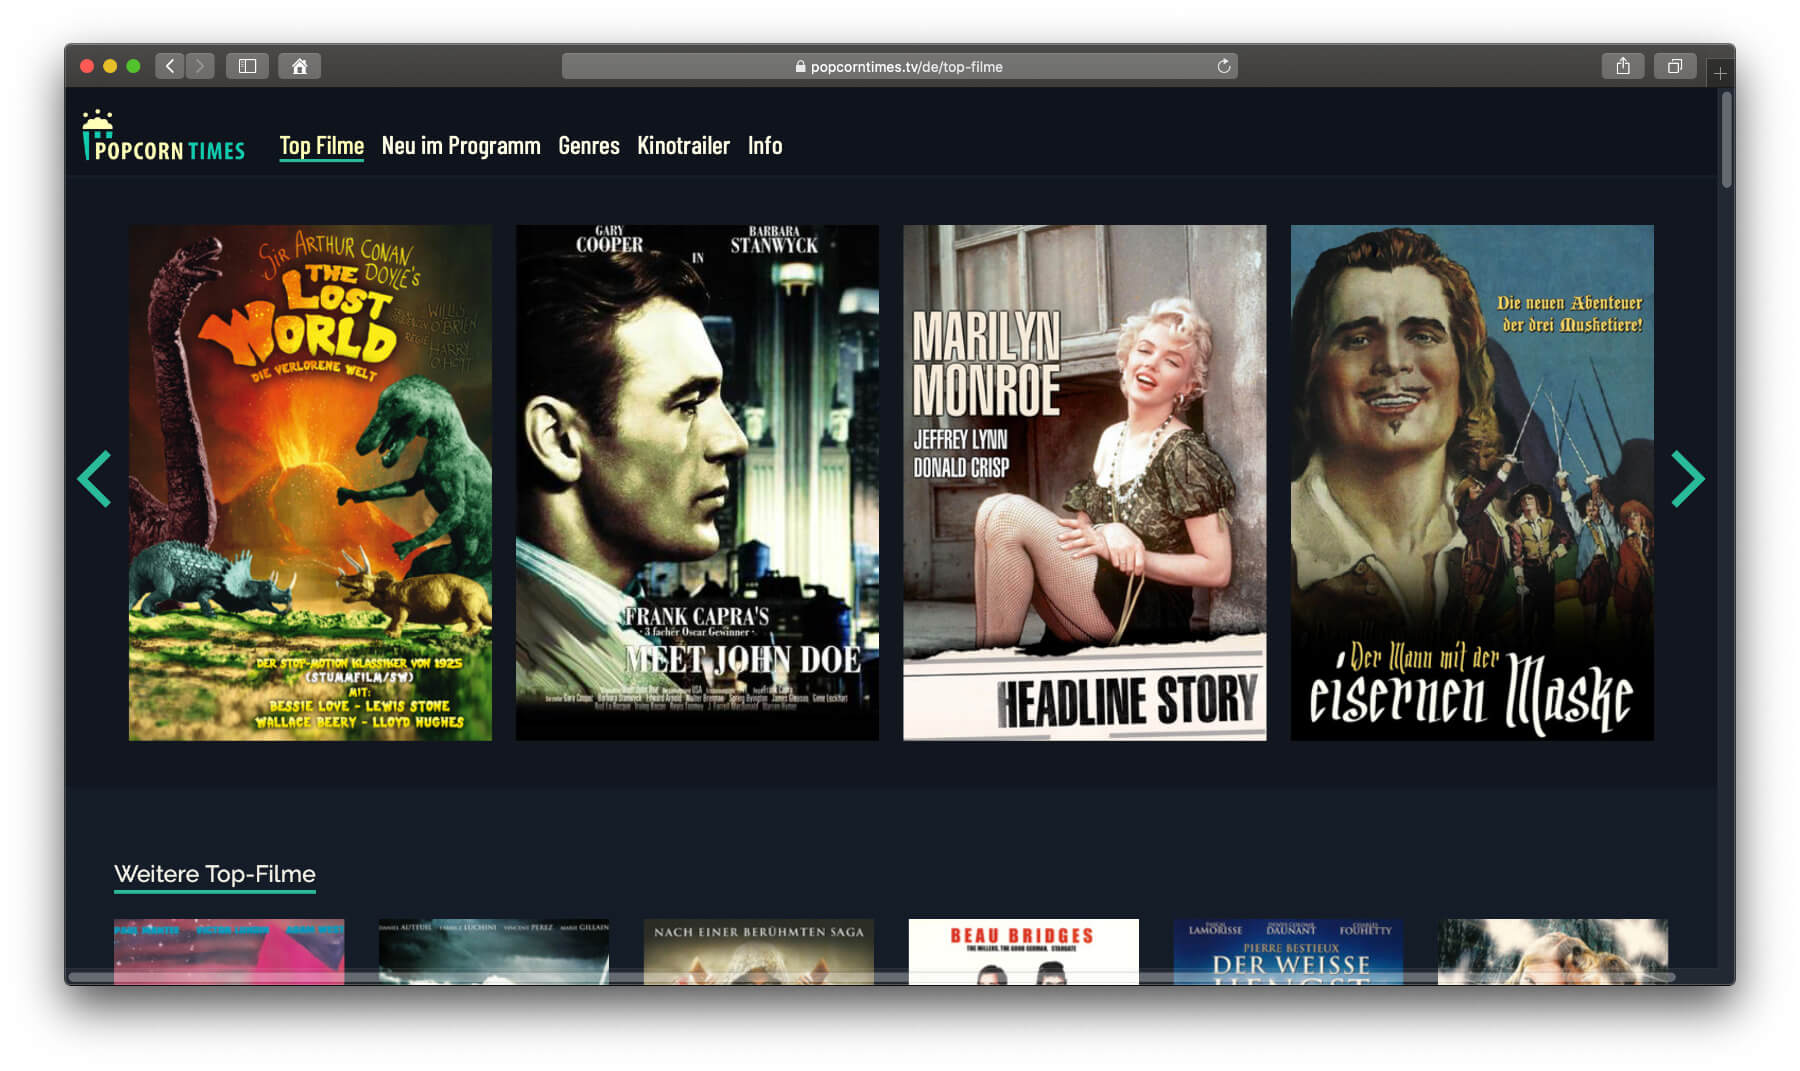1800x1071 pixels.
Task: Click the padlock icon in address bar
Action: pyautogui.click(x=800, y=66)
